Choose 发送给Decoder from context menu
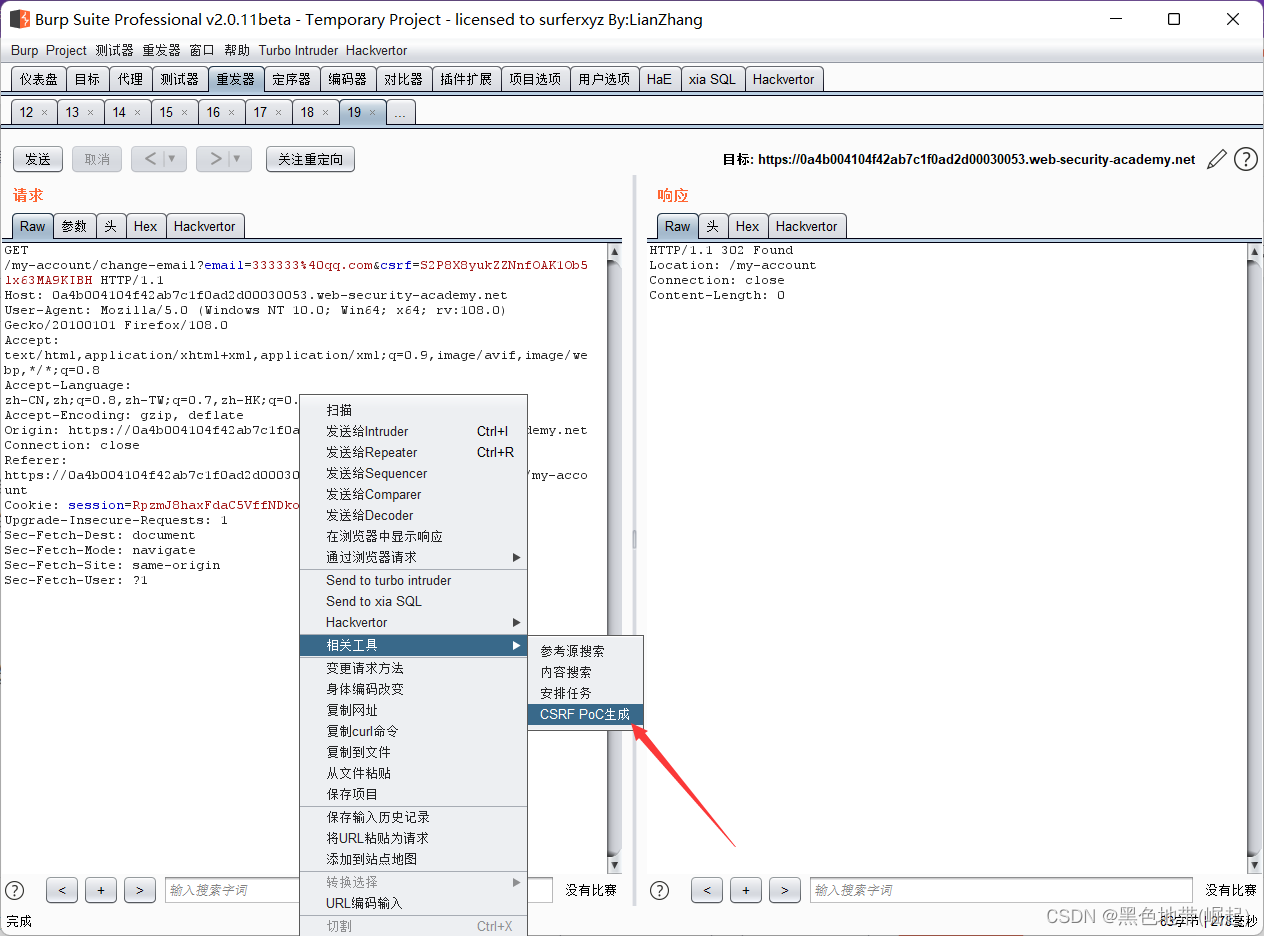This screenshot has width=1264, height=936. (413, 515)
